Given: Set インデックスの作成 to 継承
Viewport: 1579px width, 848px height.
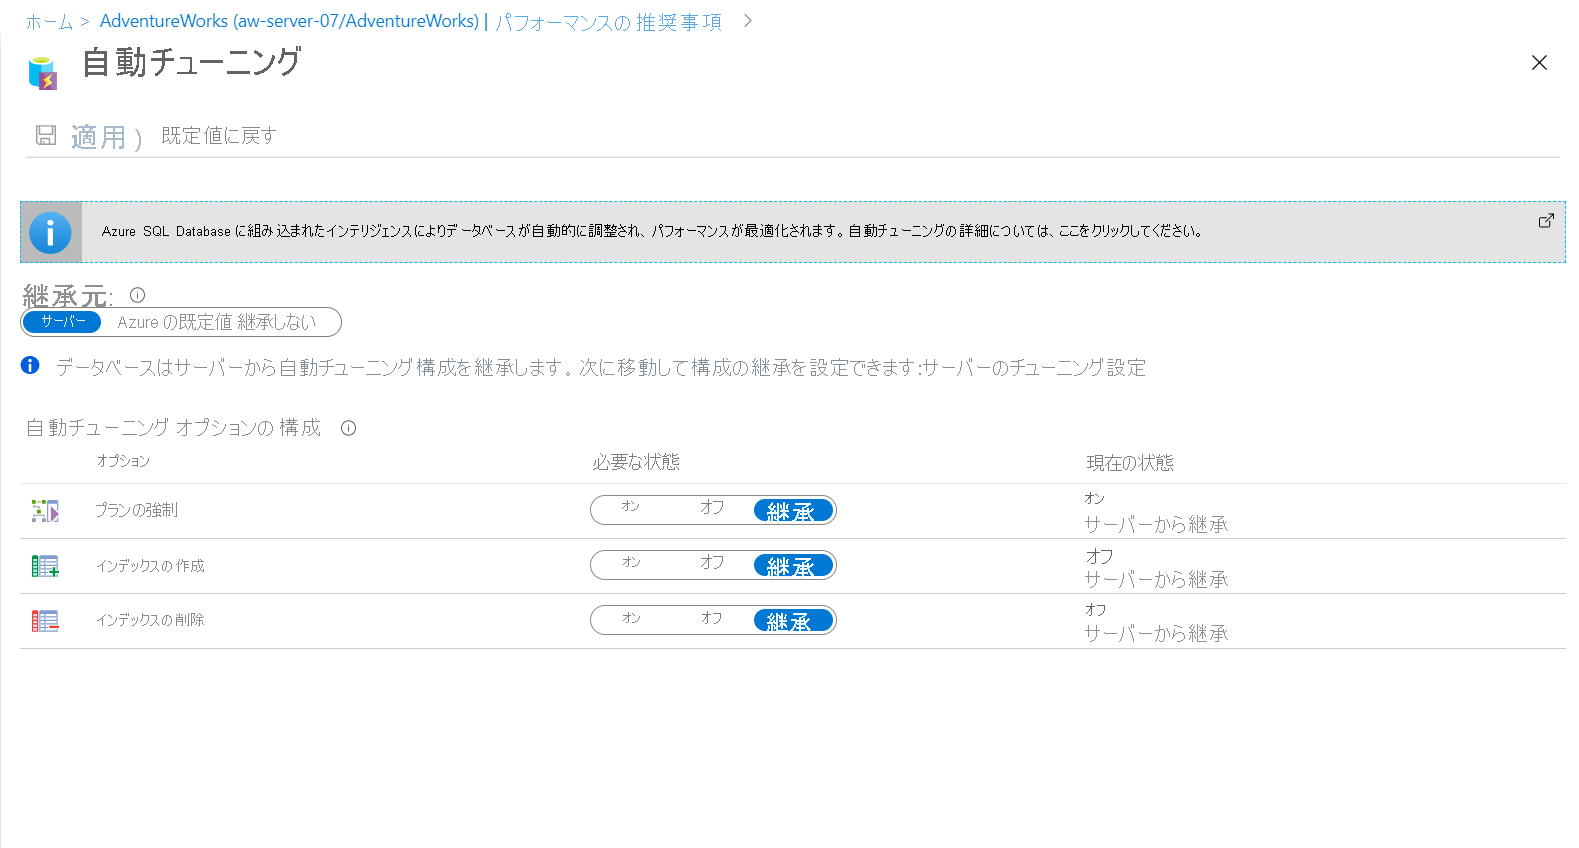Looking at the screenshot, I should pos(793,566).
